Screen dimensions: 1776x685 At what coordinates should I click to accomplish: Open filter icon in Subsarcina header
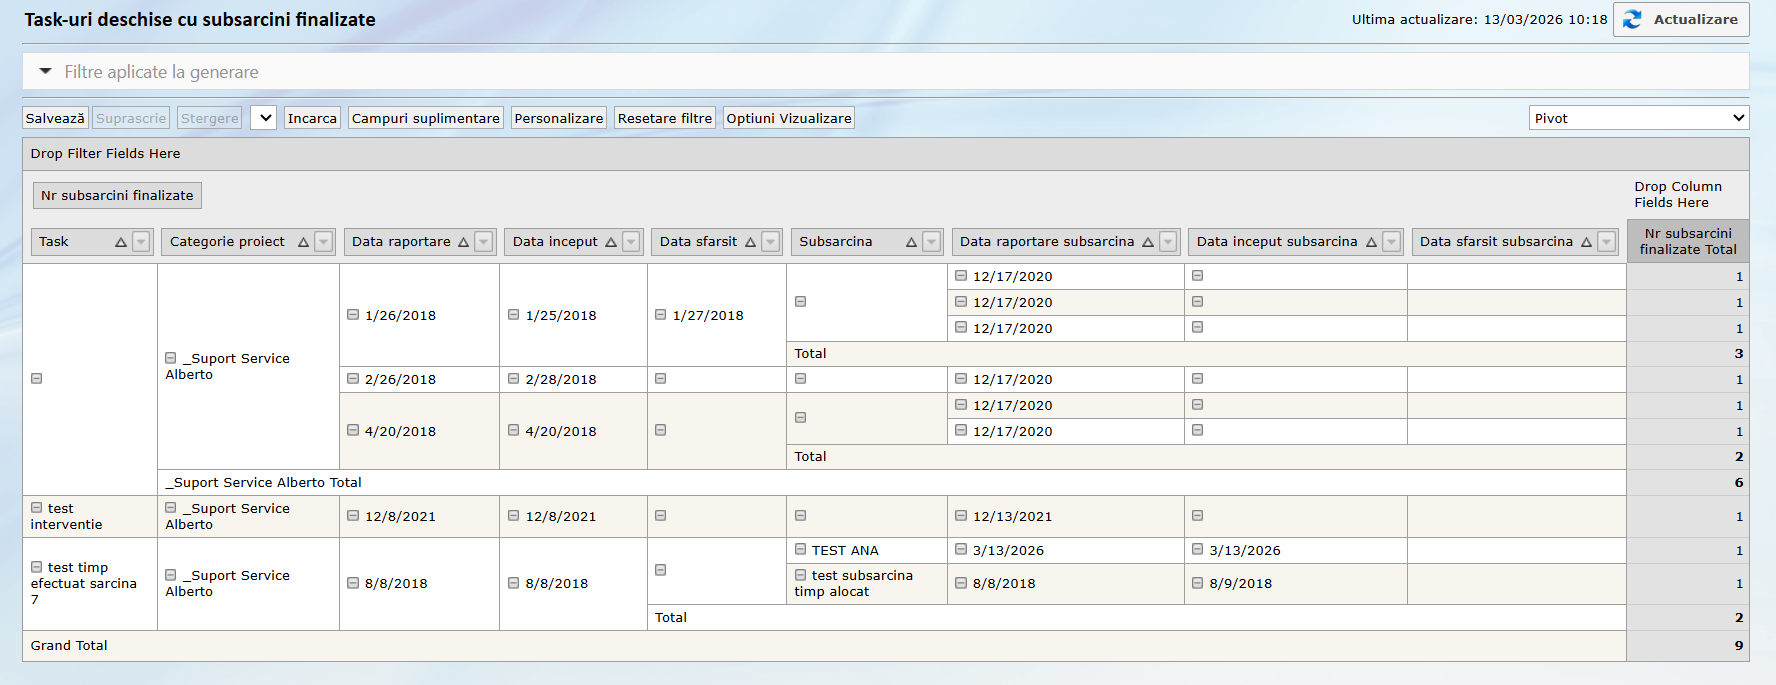[x=931, y=242]
